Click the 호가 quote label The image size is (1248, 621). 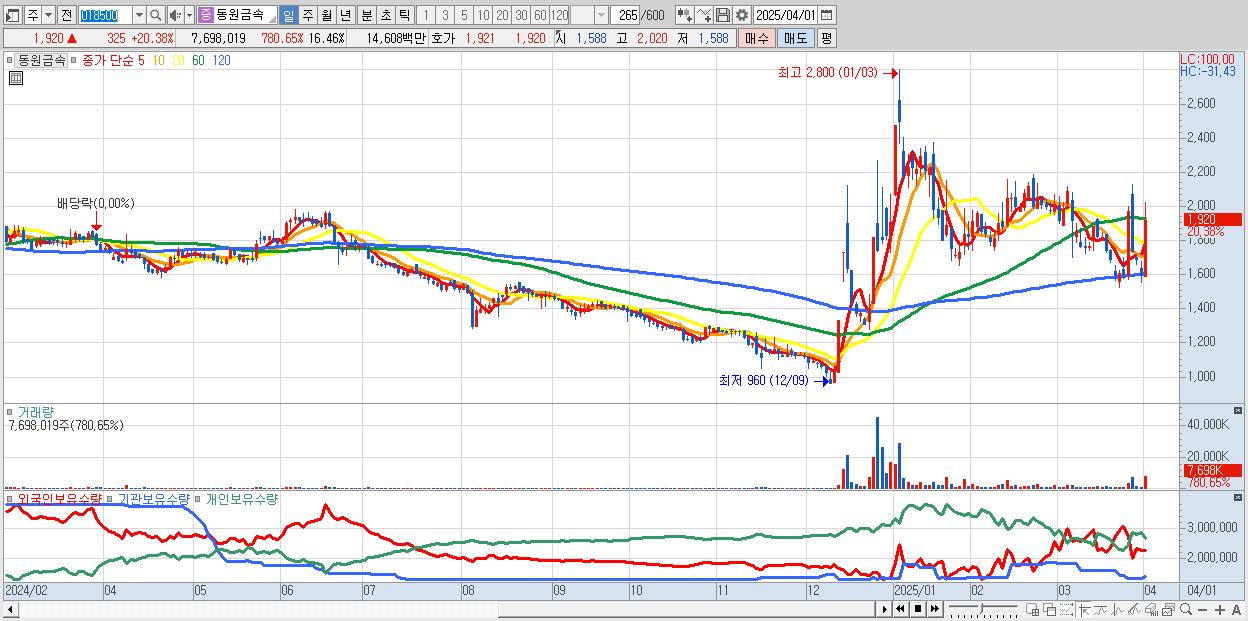[x=442, y=38]
